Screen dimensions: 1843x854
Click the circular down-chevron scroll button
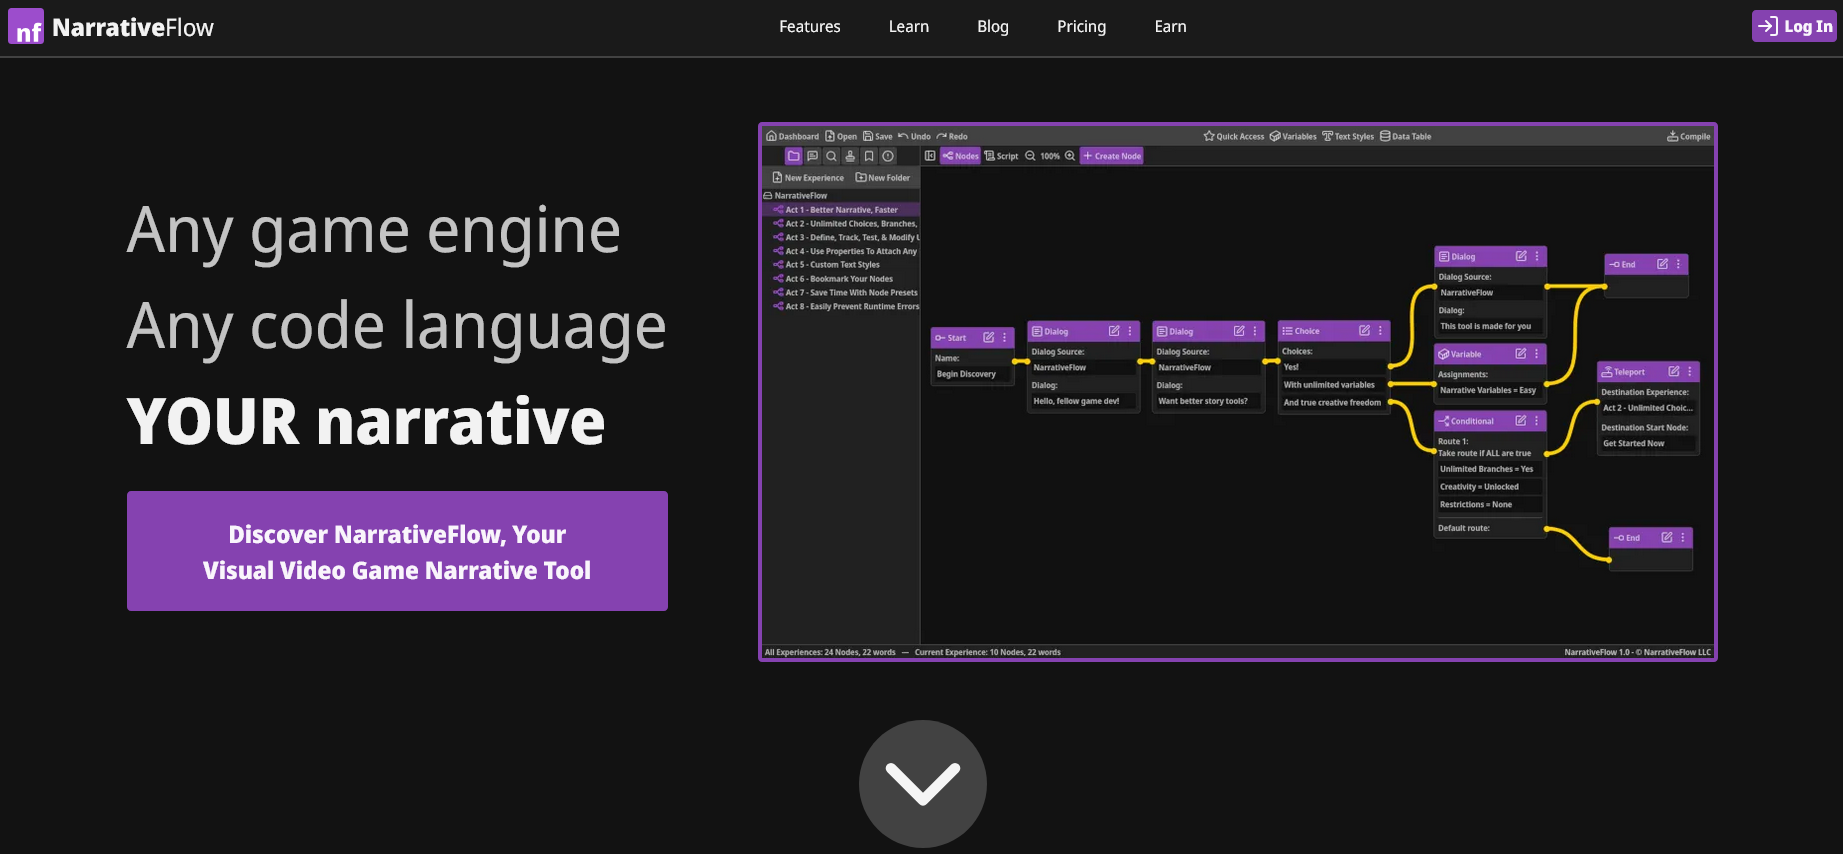[x=923, y=784]
